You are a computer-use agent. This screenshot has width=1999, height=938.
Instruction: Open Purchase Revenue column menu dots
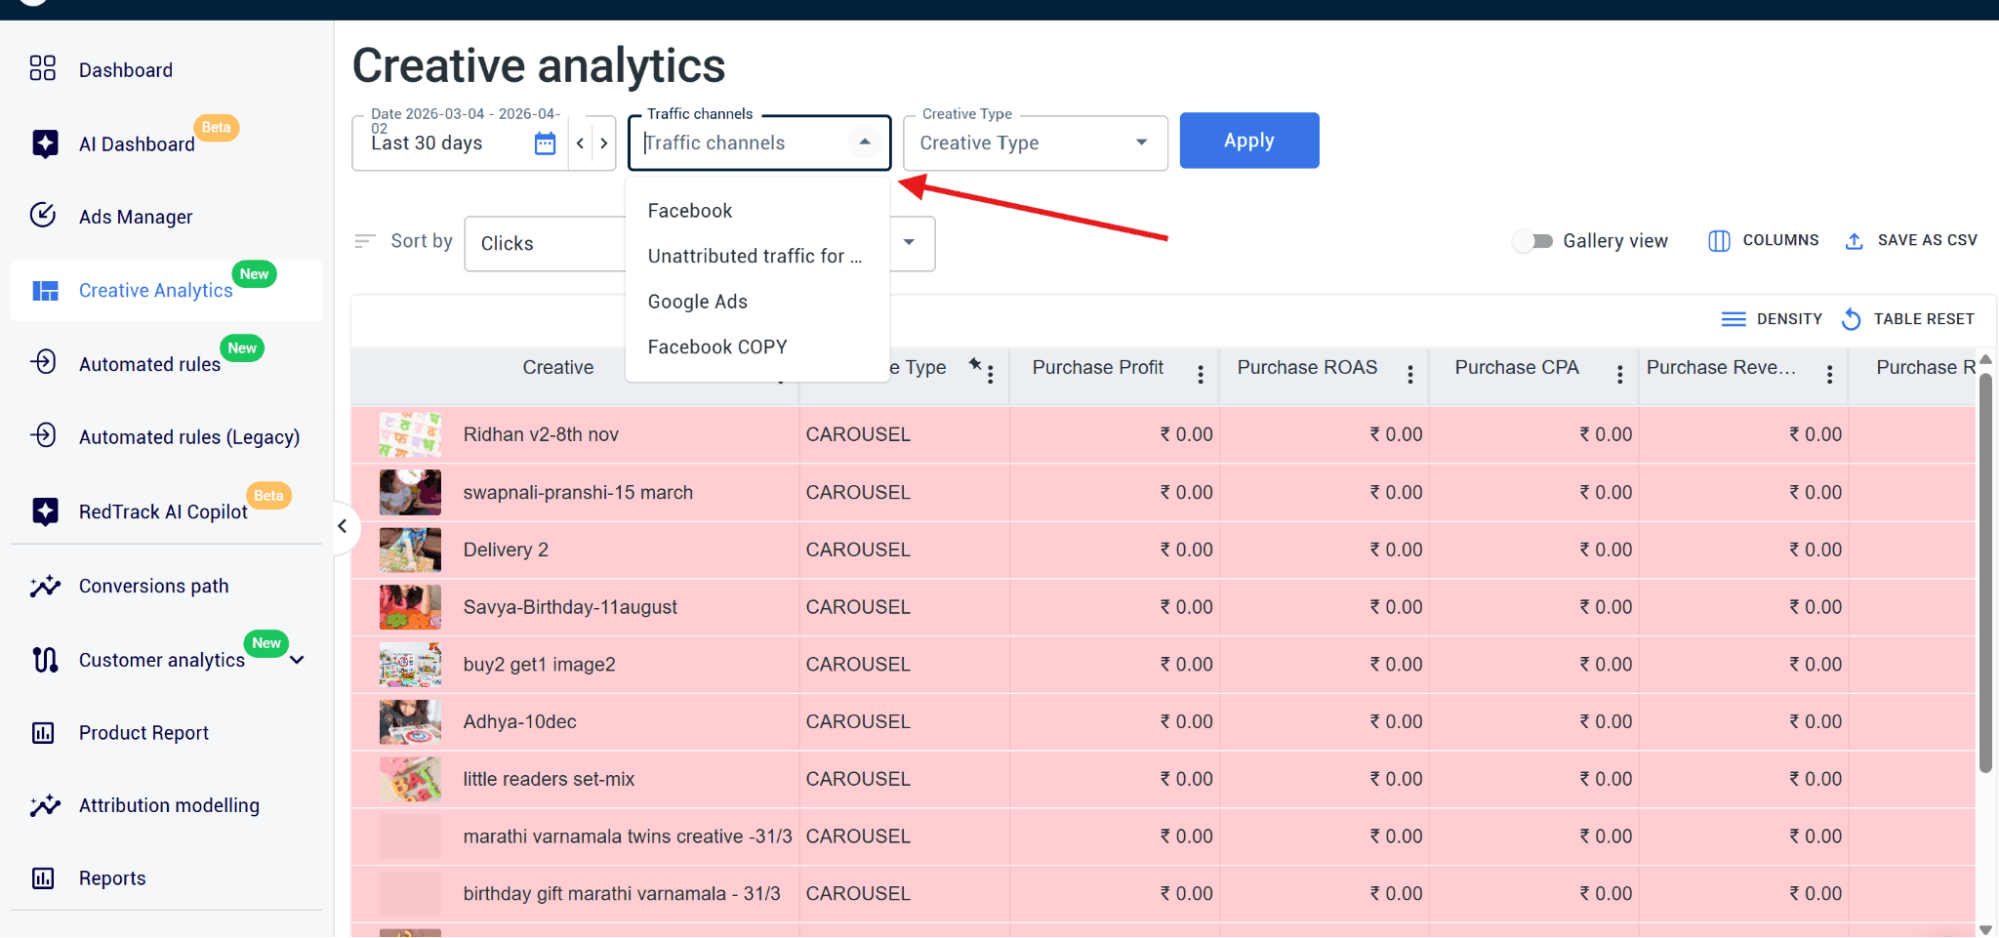(1829, 374)
